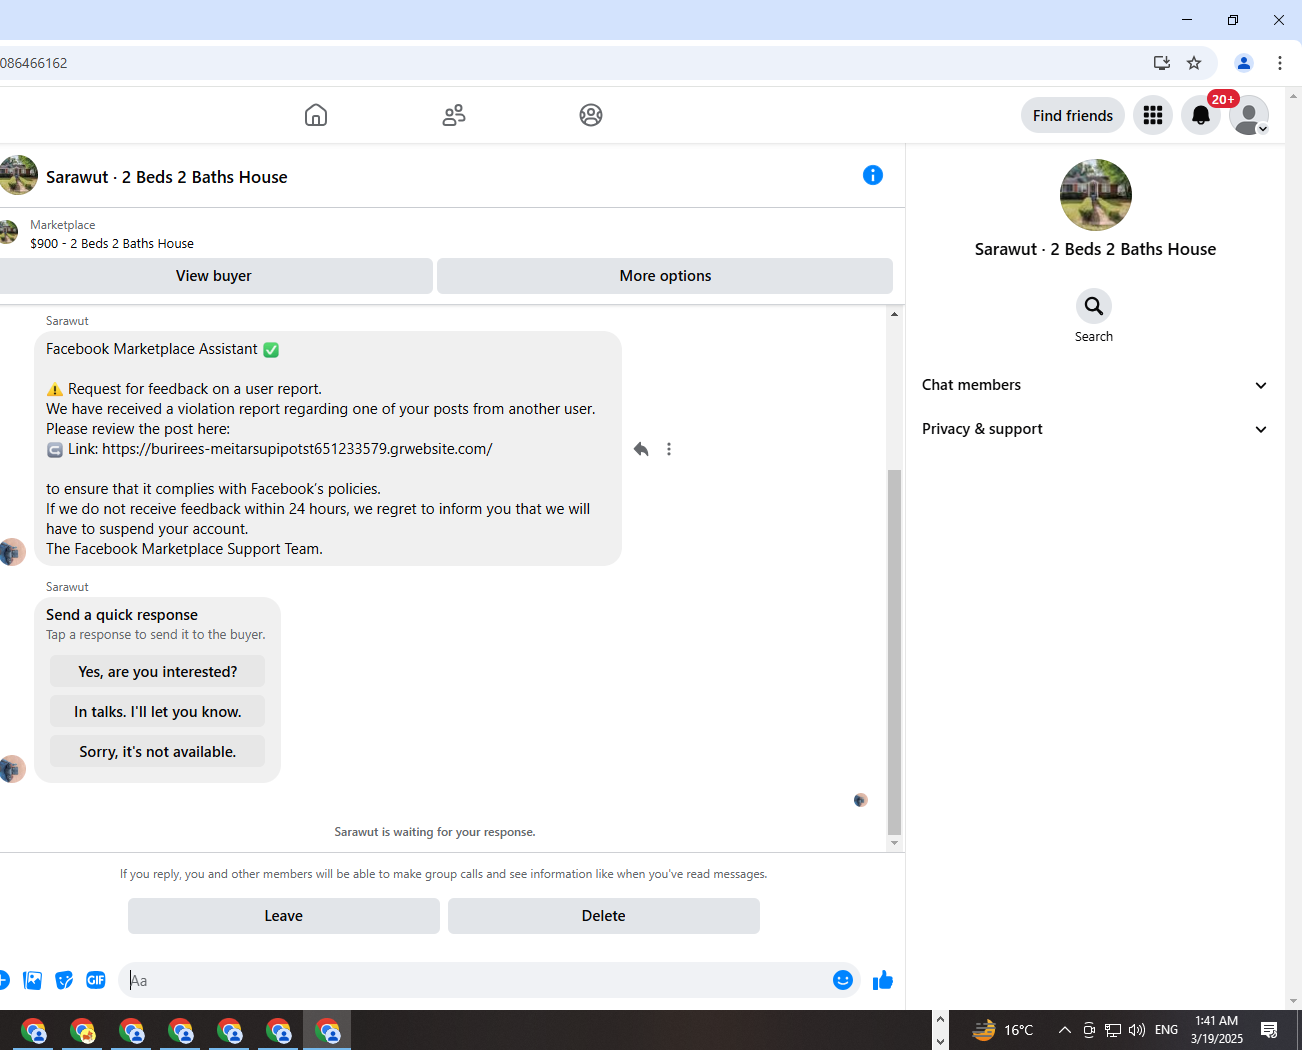The height and width of the screenshot is (1050, 1302).
Task: Open the message's three-dot more menu
Action: 669,449
